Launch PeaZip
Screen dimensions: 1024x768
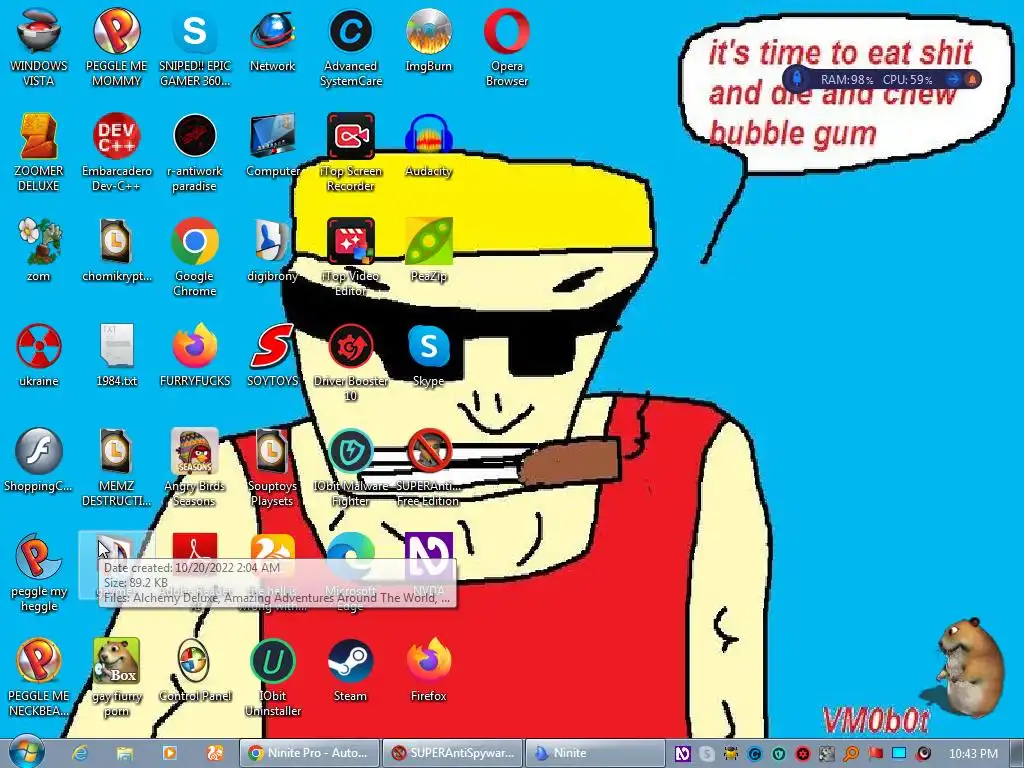pyautogui.click(x=428, y=251)
